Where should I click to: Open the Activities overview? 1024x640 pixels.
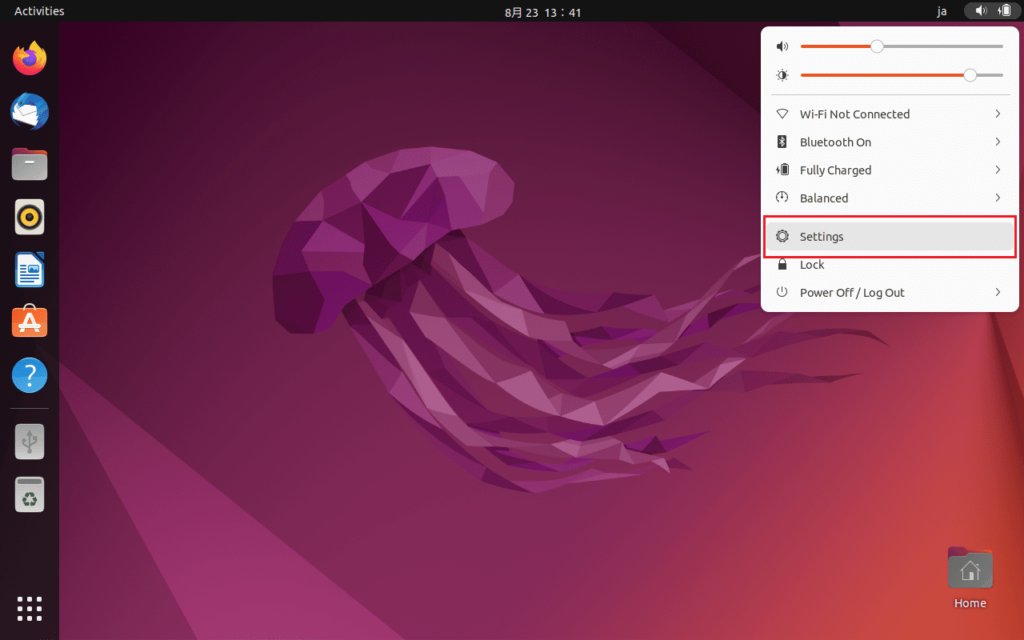coord(39,11)
